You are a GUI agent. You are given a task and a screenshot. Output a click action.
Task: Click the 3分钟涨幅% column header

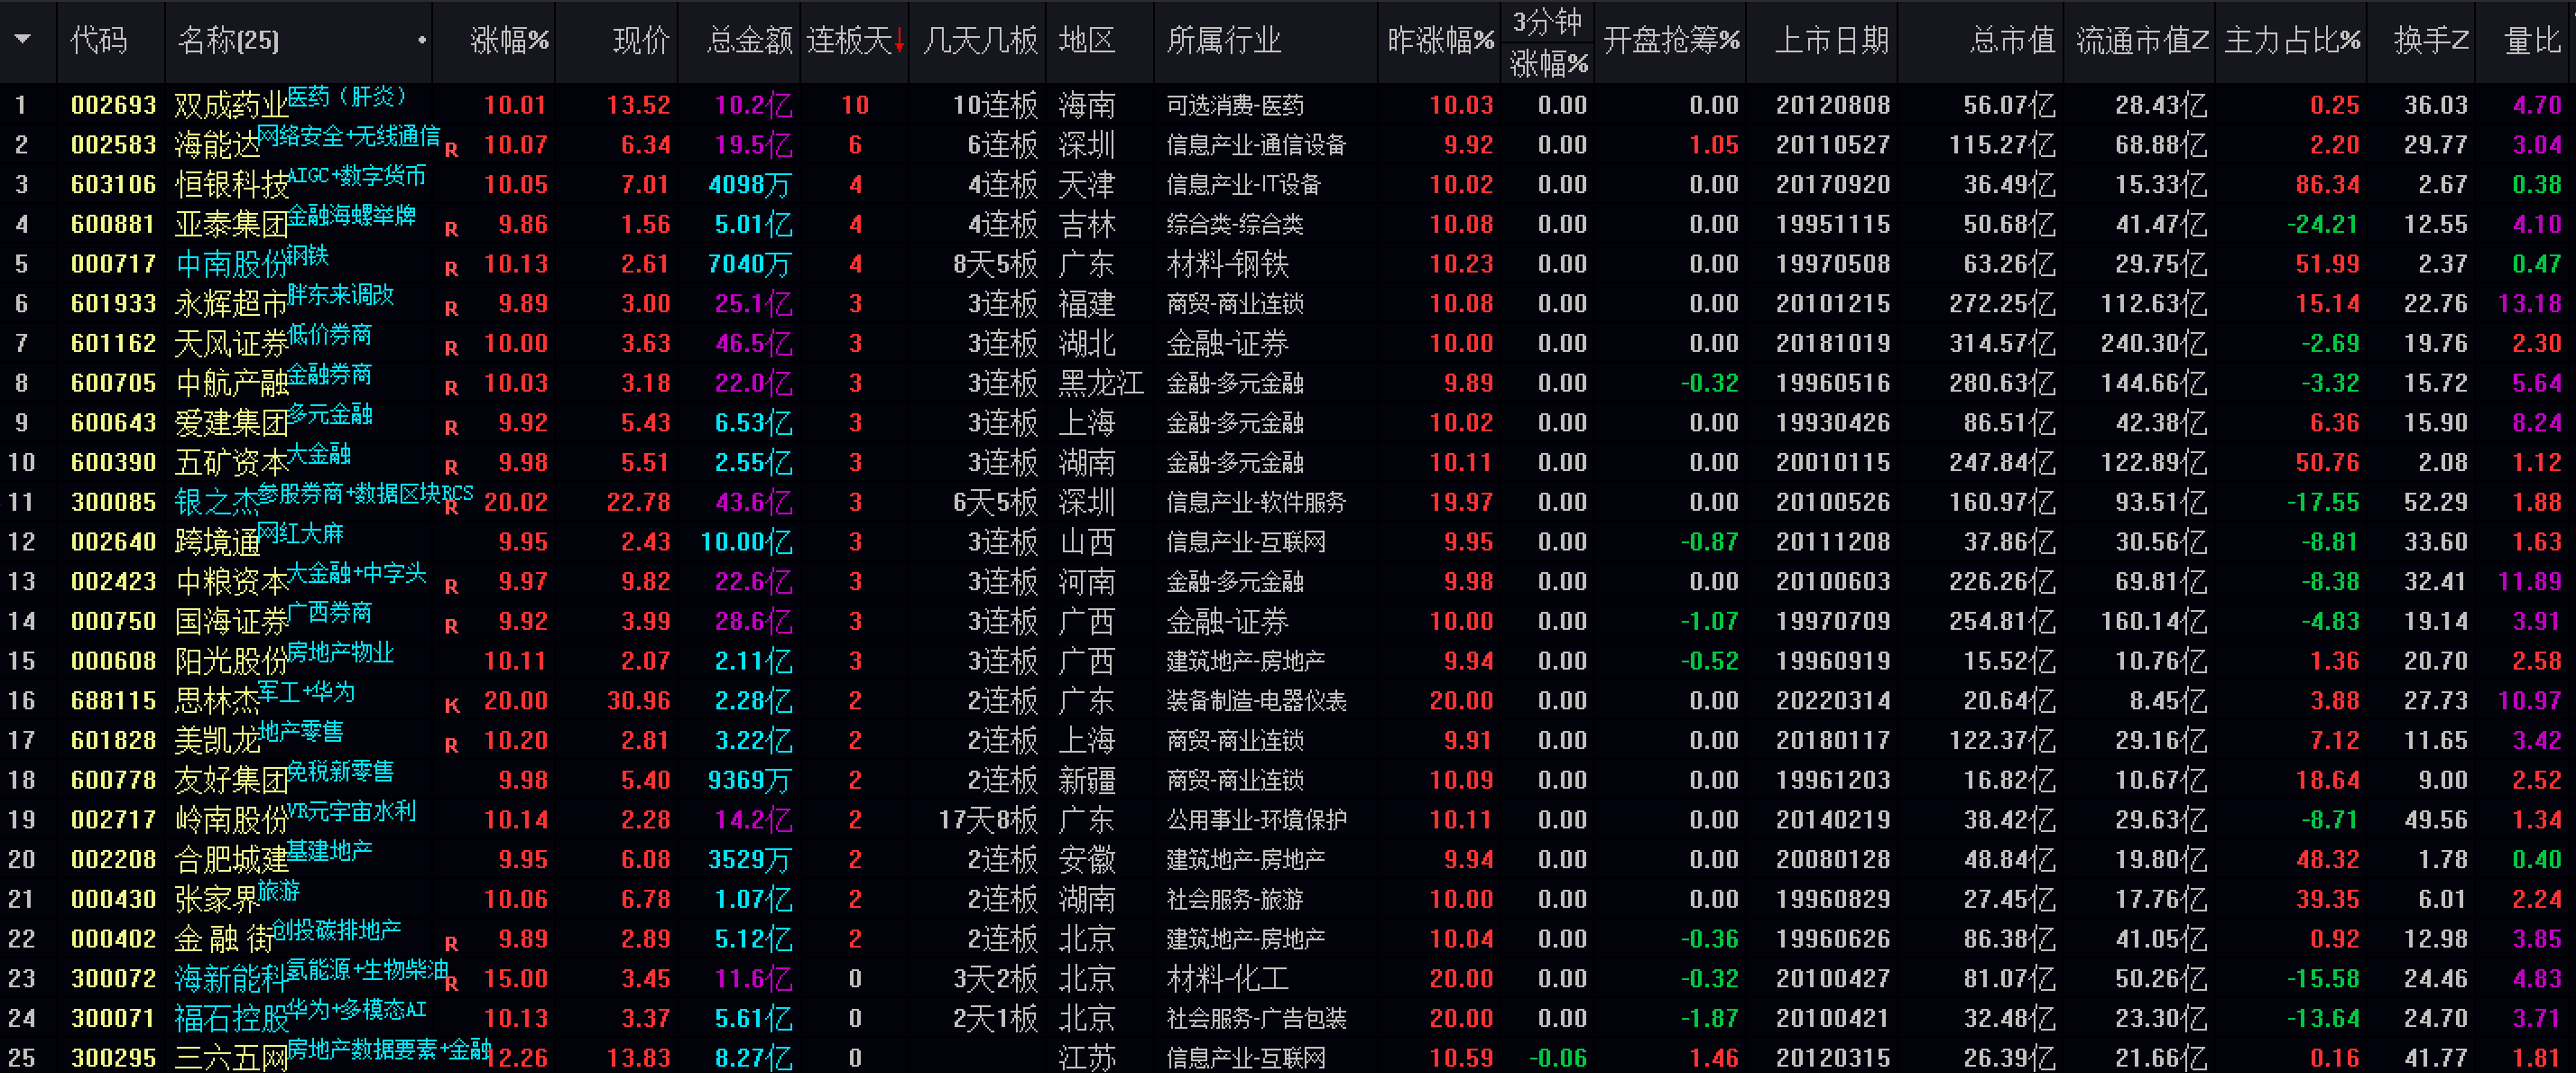point(1549,42)
